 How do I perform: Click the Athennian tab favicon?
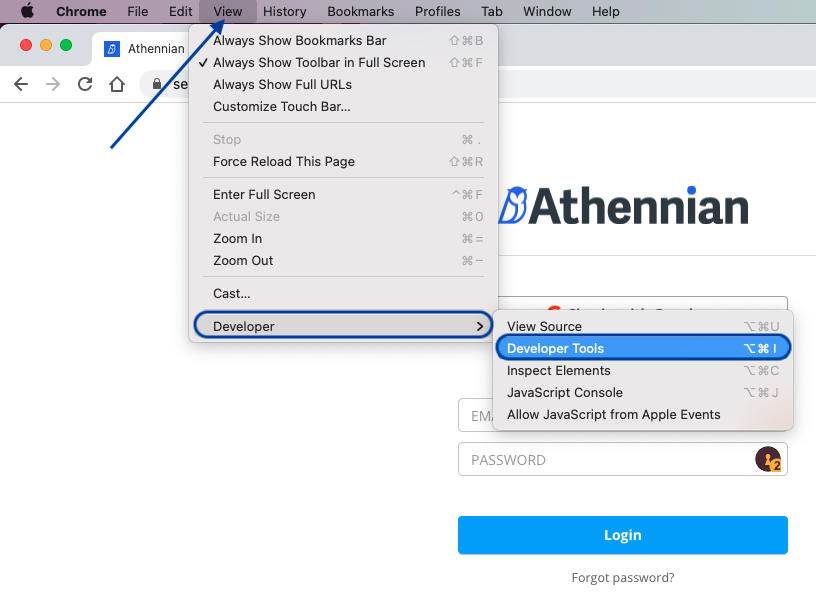coord(112,48)
